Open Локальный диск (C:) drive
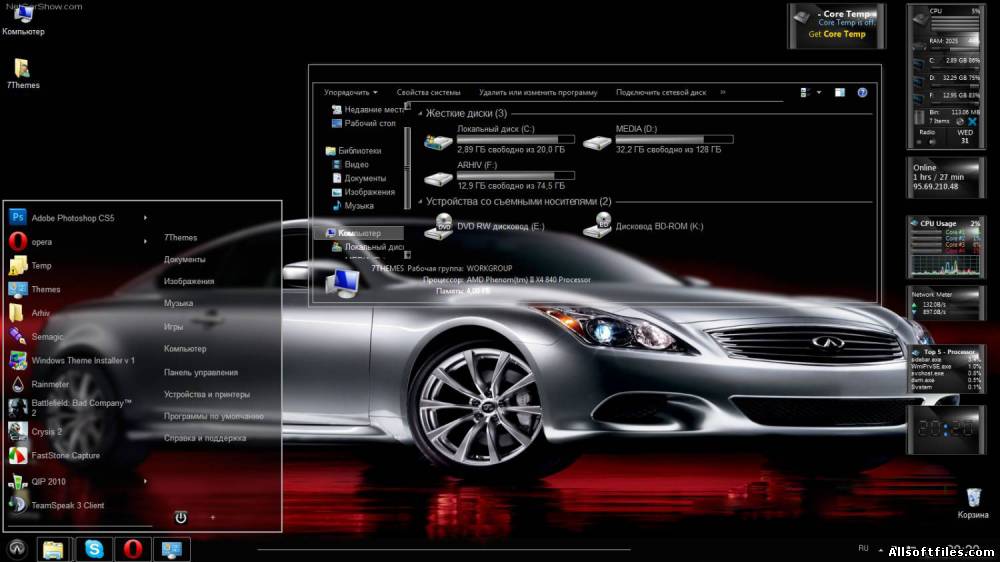Viewport: 1000px width, 562px height. click(499, 140)
